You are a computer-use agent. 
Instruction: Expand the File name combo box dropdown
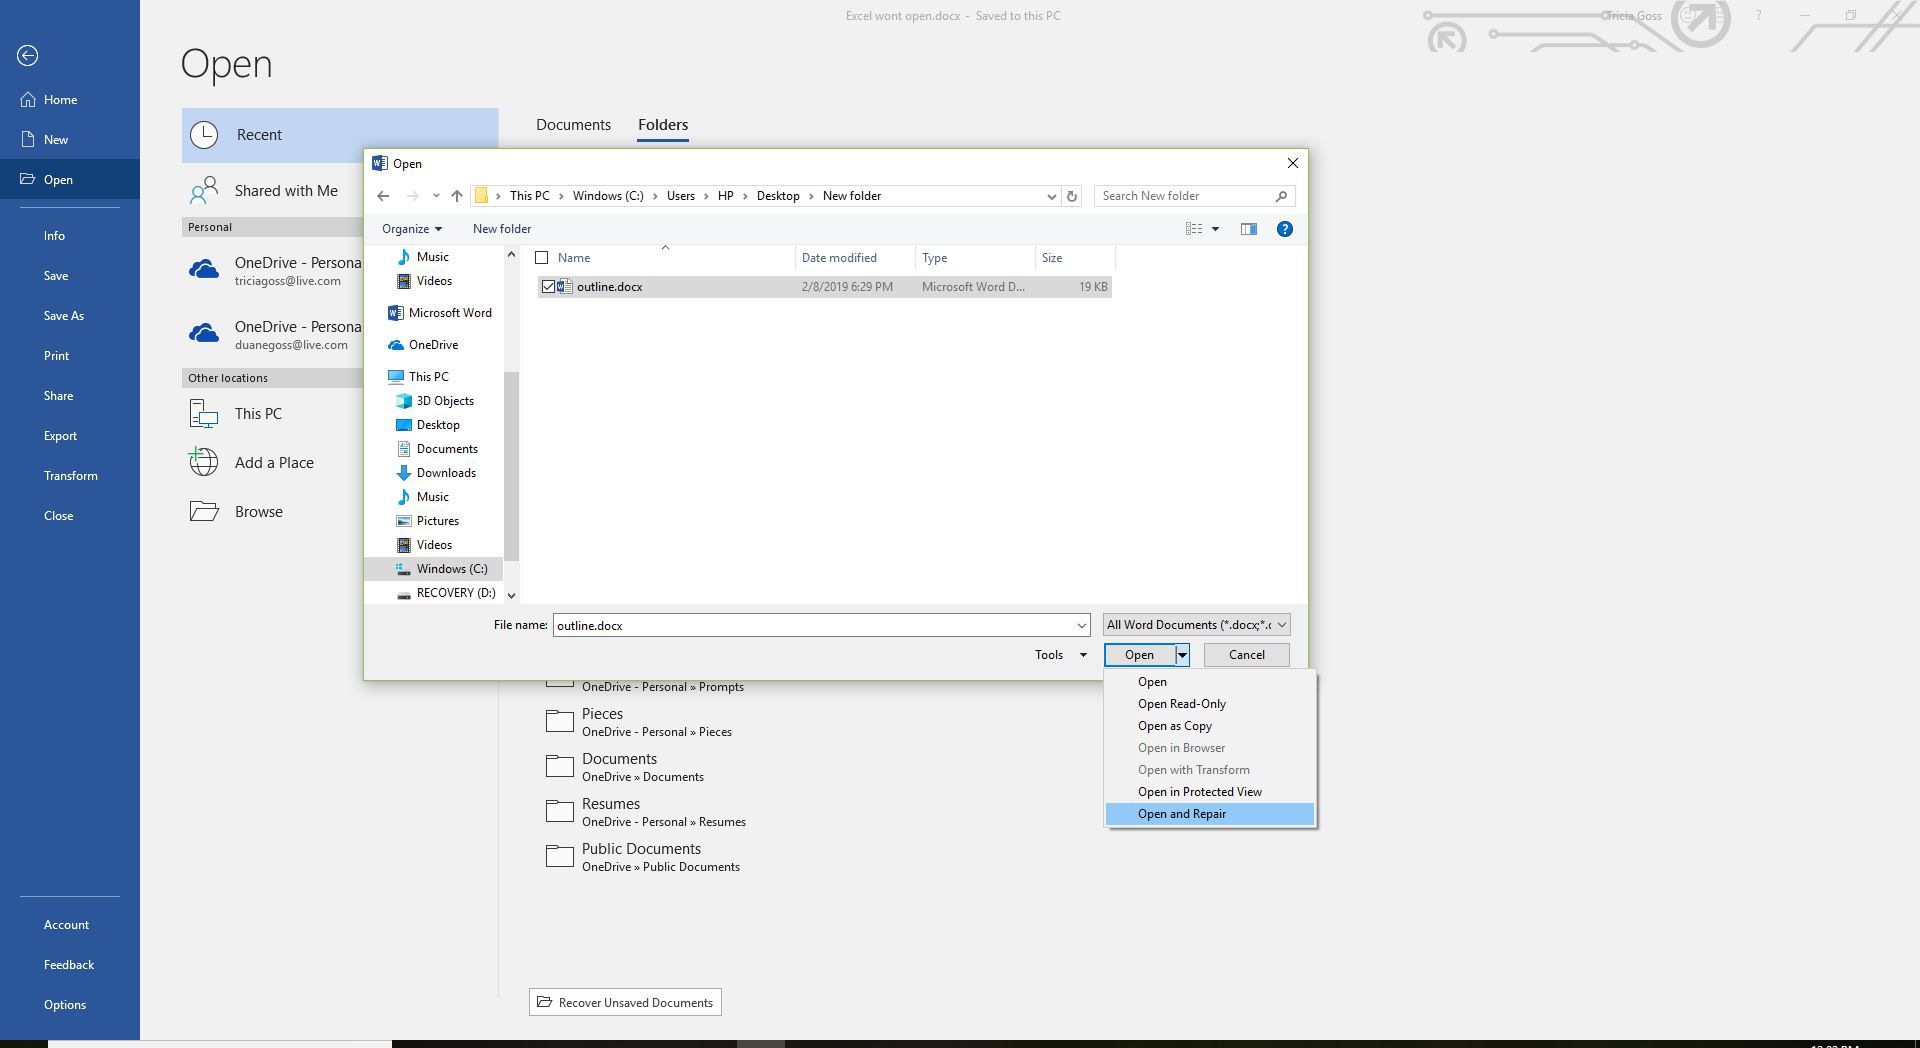pos(1081,626)
